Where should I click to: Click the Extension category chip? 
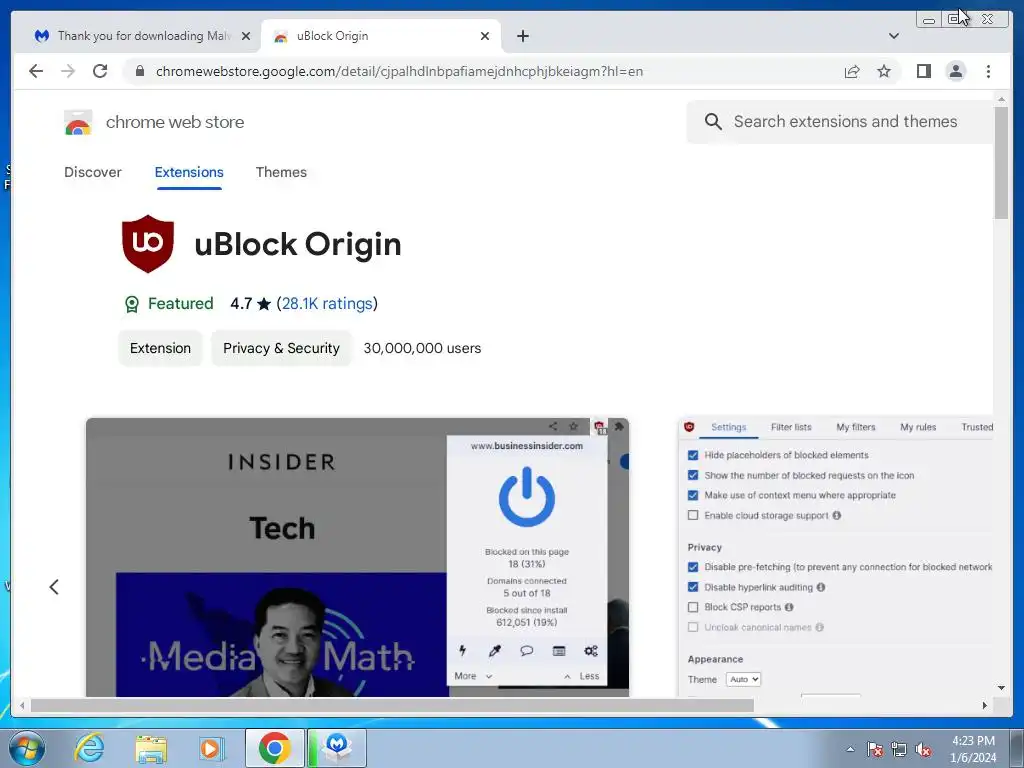pyautogui.click(x=160, y=348)
